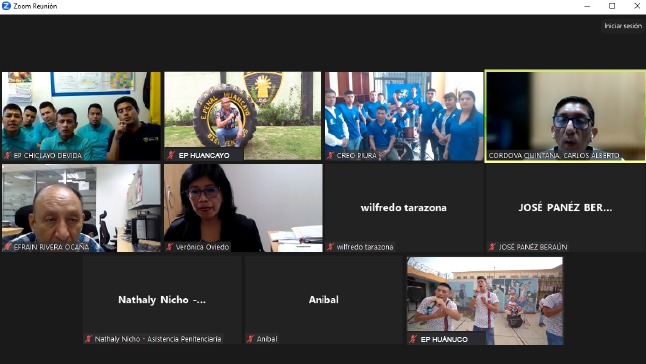Click the Iniciar sesión button
The image size is (646, 364).
coord(623,26)
